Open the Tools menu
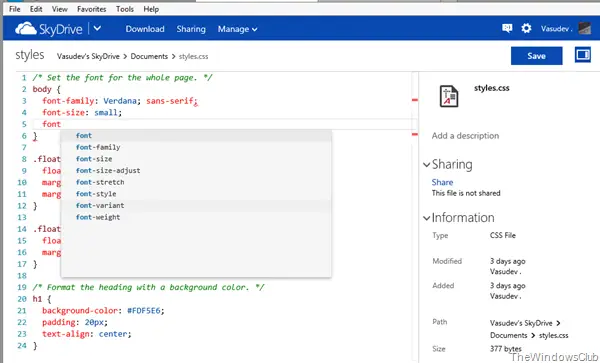 (x=125, y=9)
